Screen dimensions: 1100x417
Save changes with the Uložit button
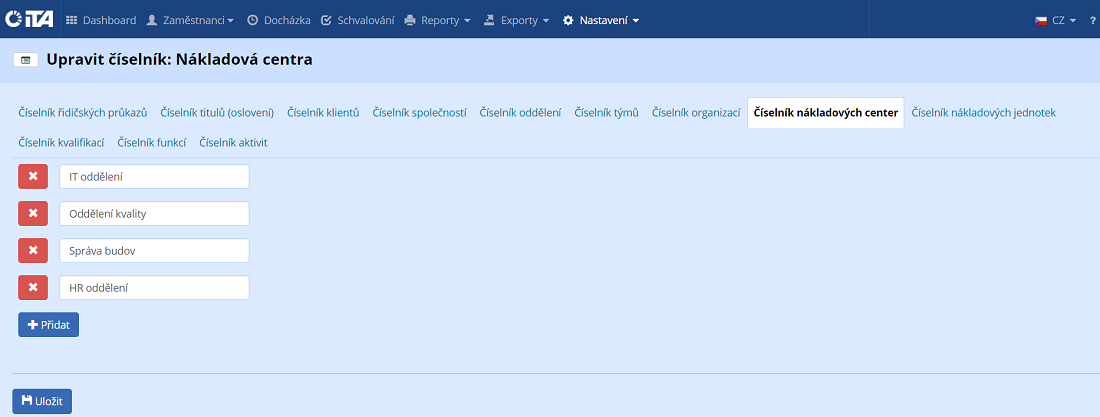pos(42,401)
